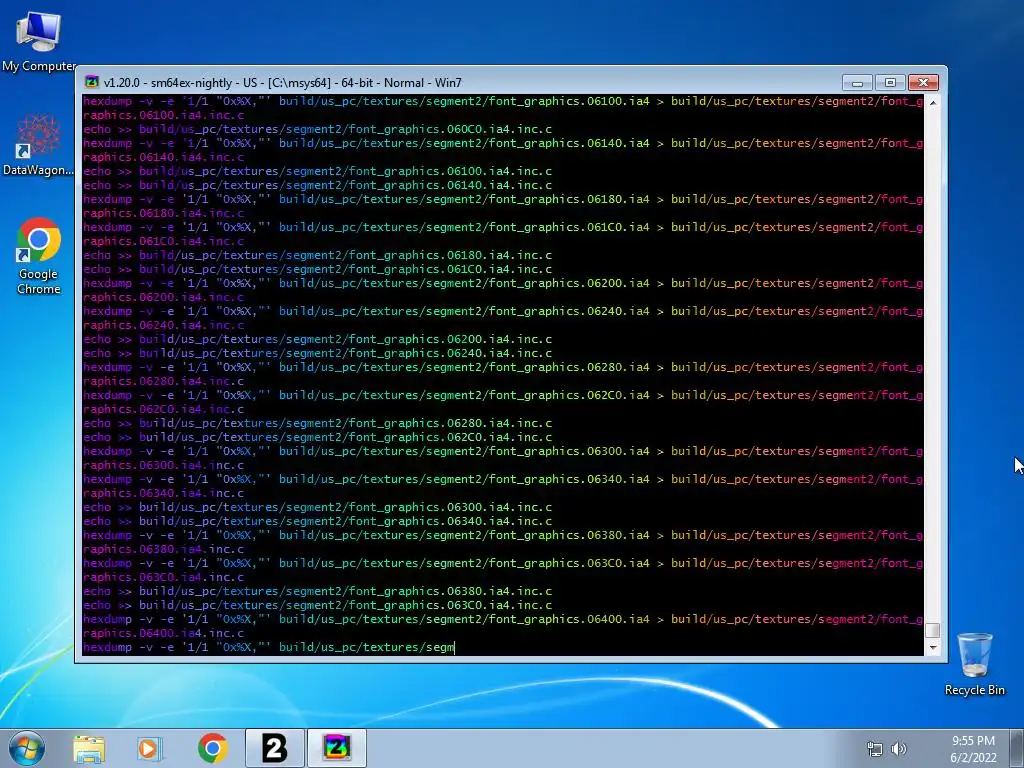Click the title bar text 'v1.20.0 - sm64ex-nightly - US'
Viewport: 1024px width, 768px height.
[x=180, y=83]
